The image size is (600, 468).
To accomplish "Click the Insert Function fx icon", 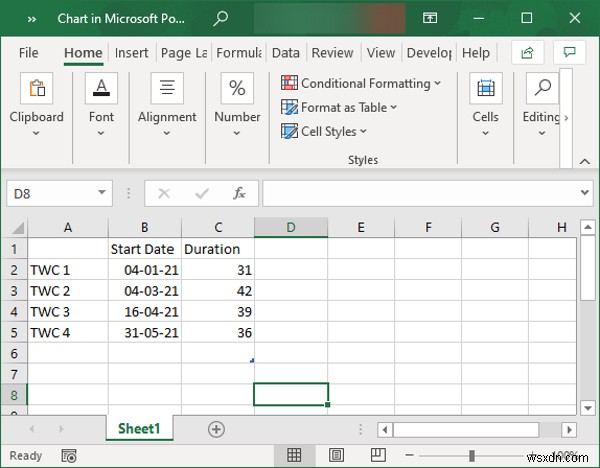I will coord(239,193).
